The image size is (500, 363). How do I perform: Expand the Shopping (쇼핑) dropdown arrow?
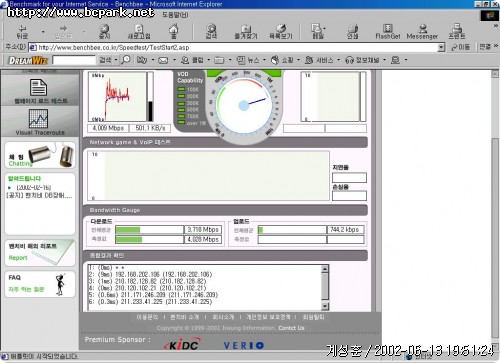point(298,60)
